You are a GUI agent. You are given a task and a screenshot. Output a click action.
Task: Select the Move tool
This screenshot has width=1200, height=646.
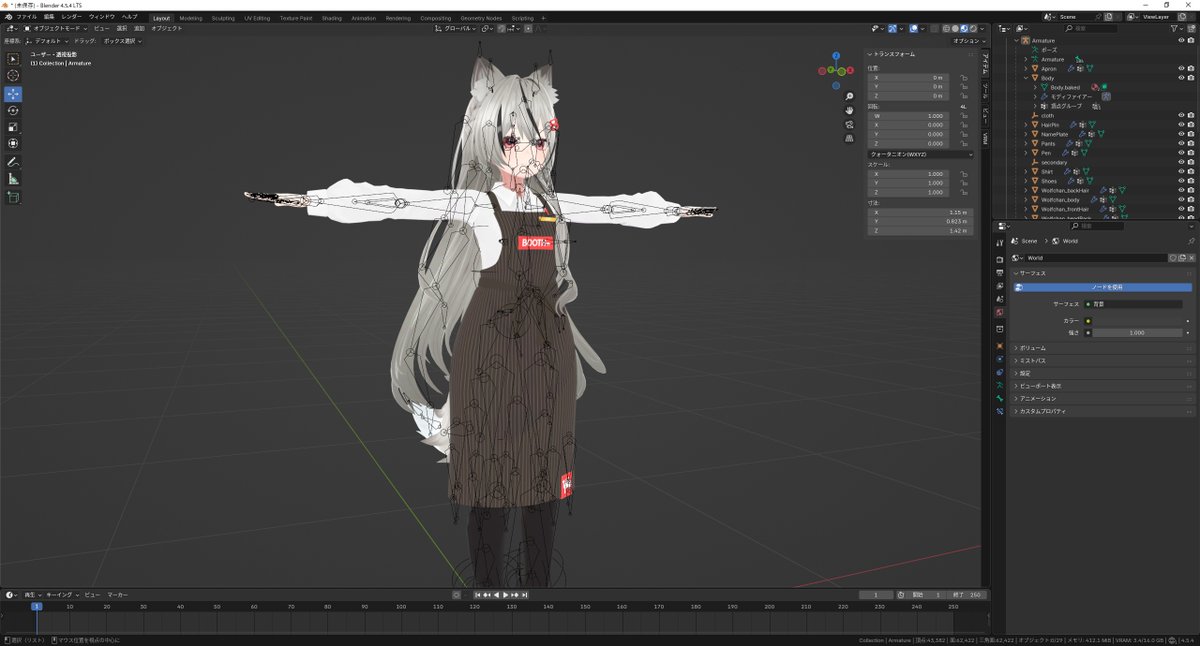click(13, 94)
